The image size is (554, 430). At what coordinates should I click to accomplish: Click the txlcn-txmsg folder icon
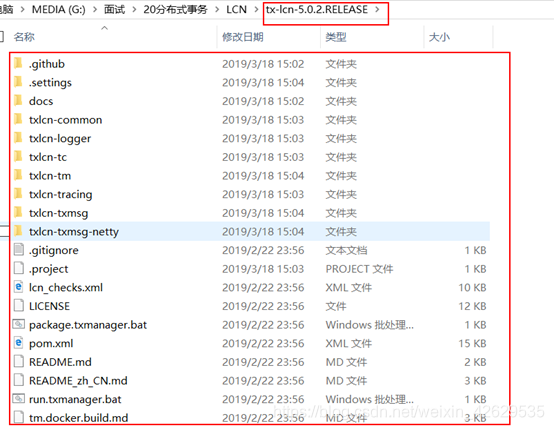pos(18,213)
